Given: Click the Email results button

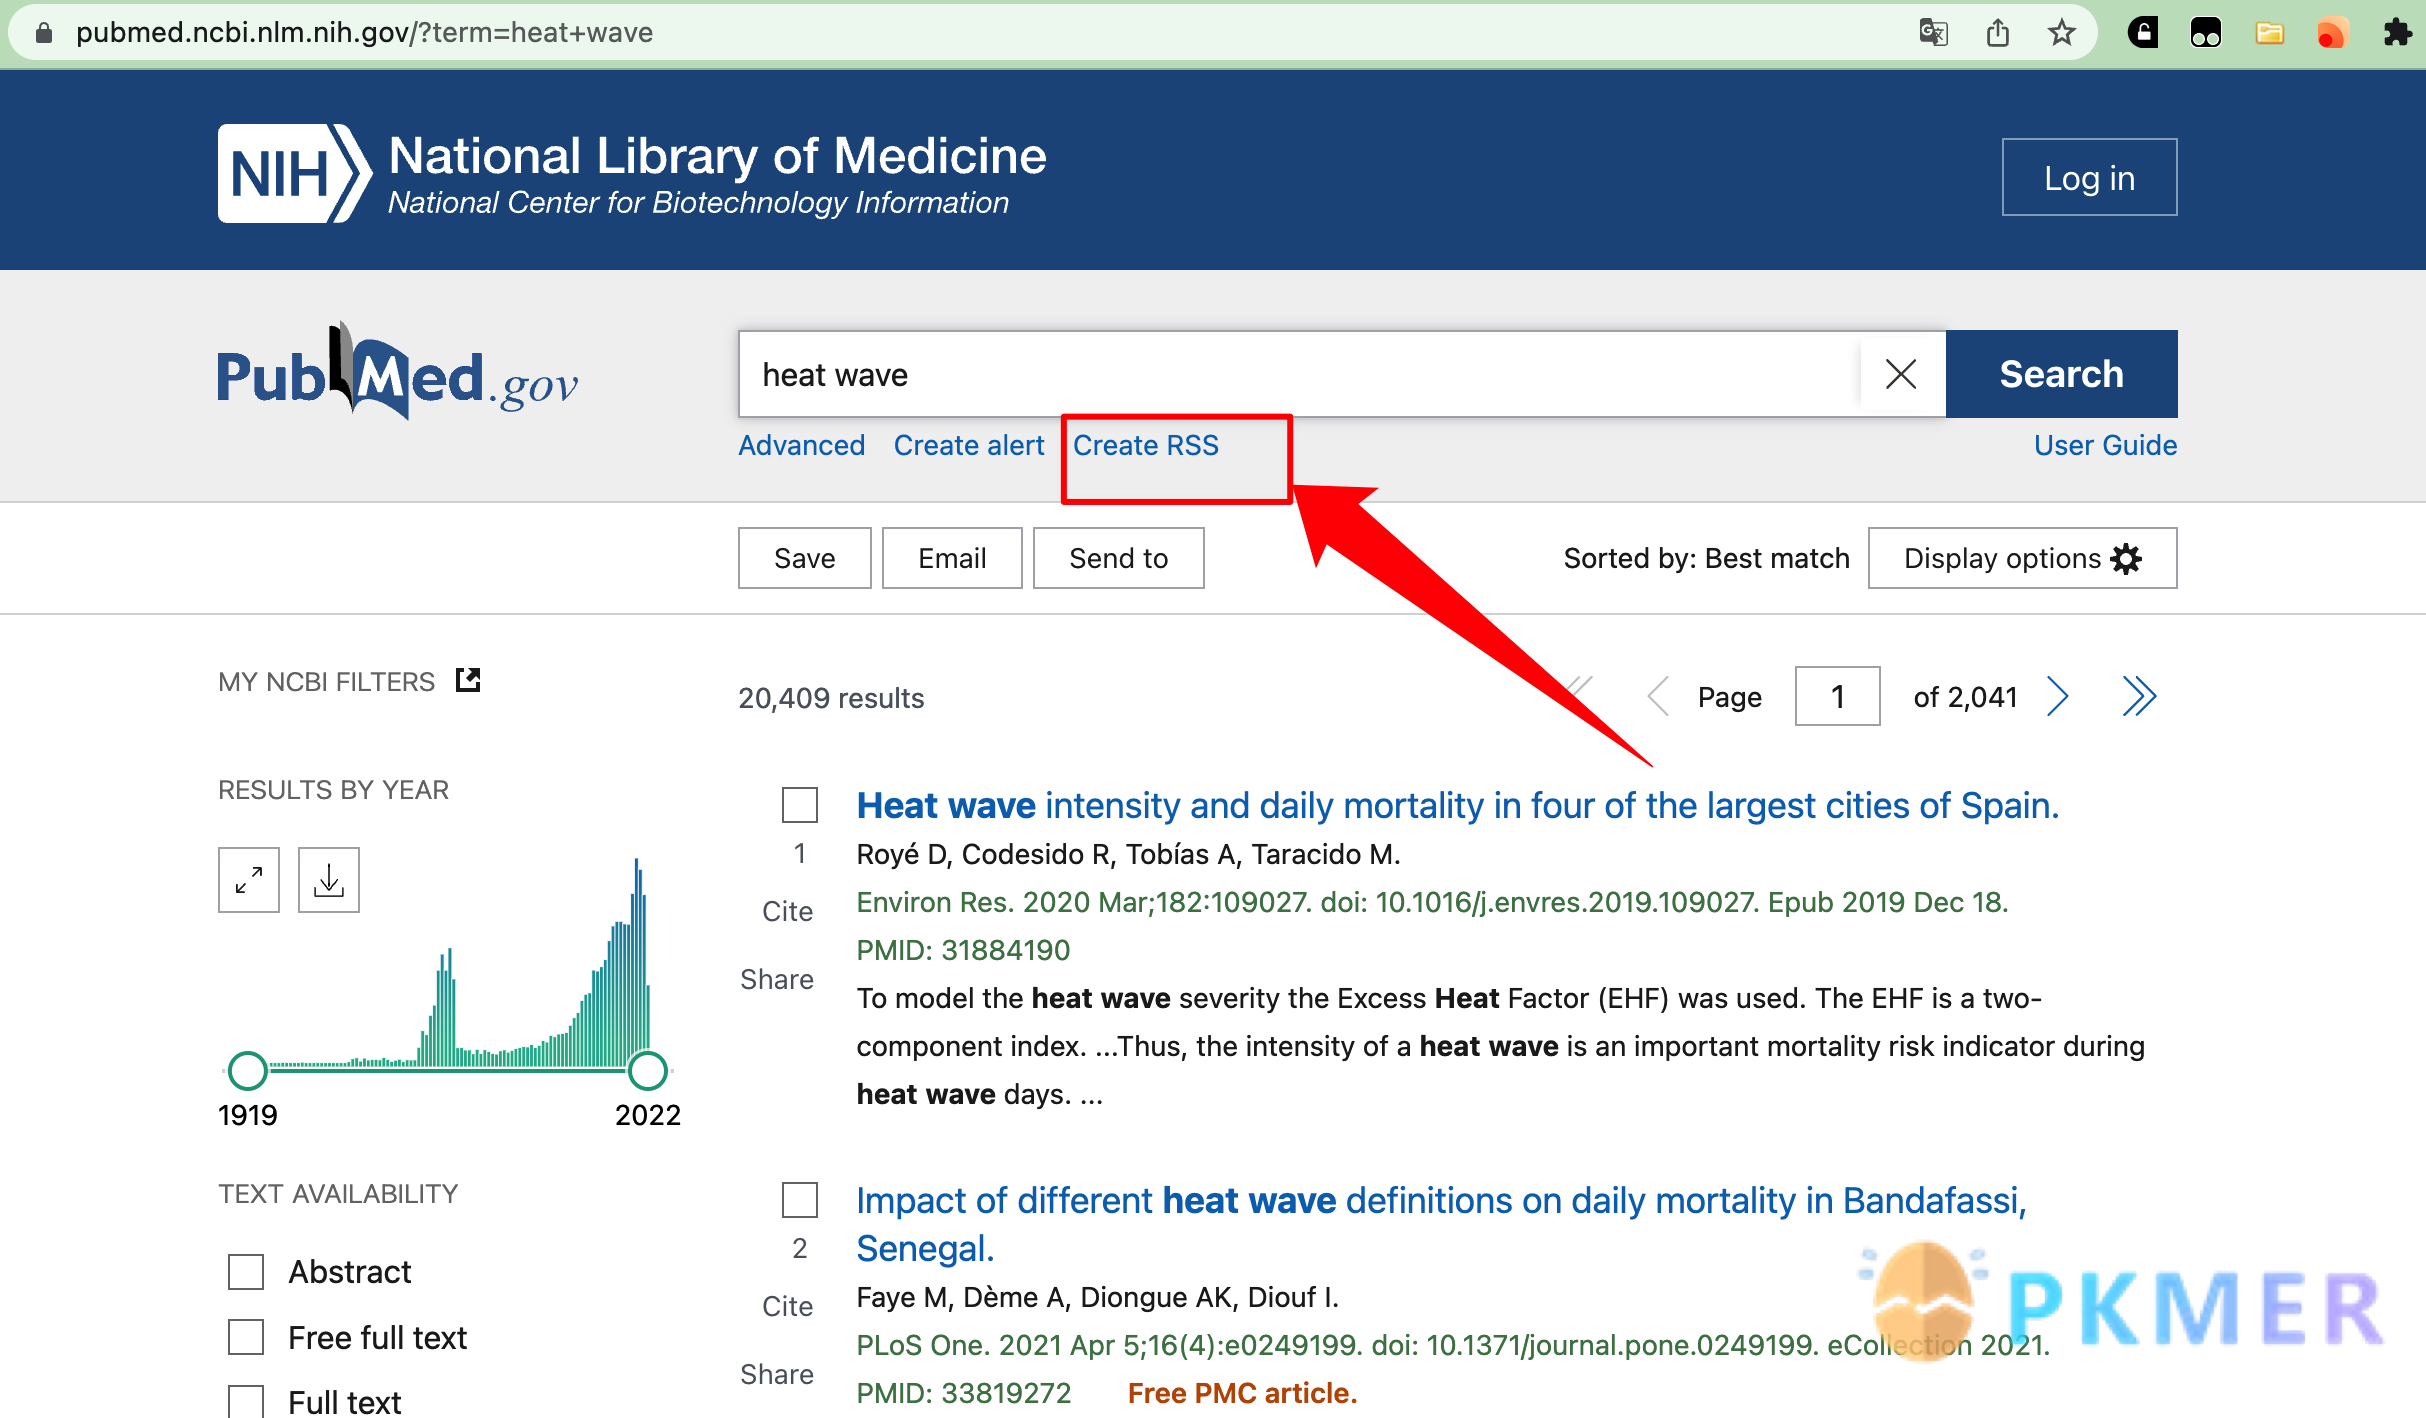Looking at the screenshot, I should click(x=952, y=558).
